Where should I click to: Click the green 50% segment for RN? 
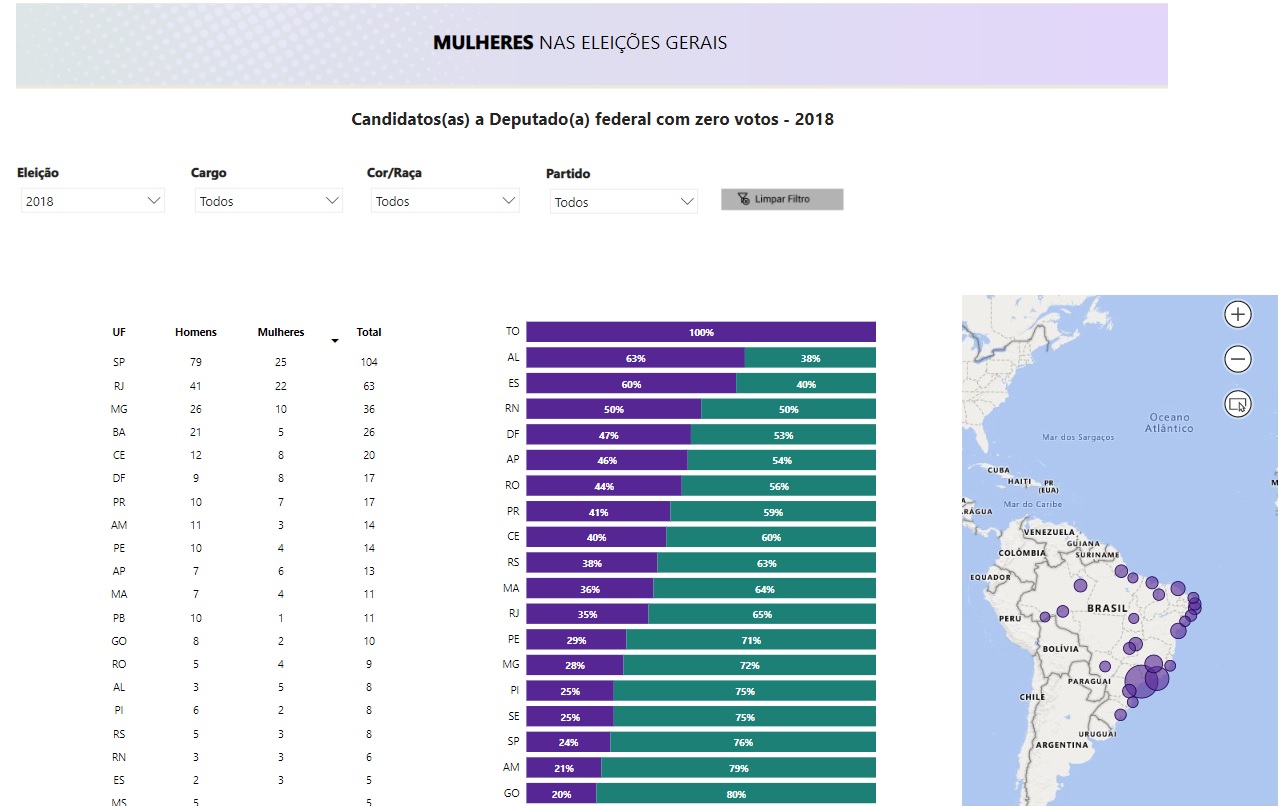[788, 409]
